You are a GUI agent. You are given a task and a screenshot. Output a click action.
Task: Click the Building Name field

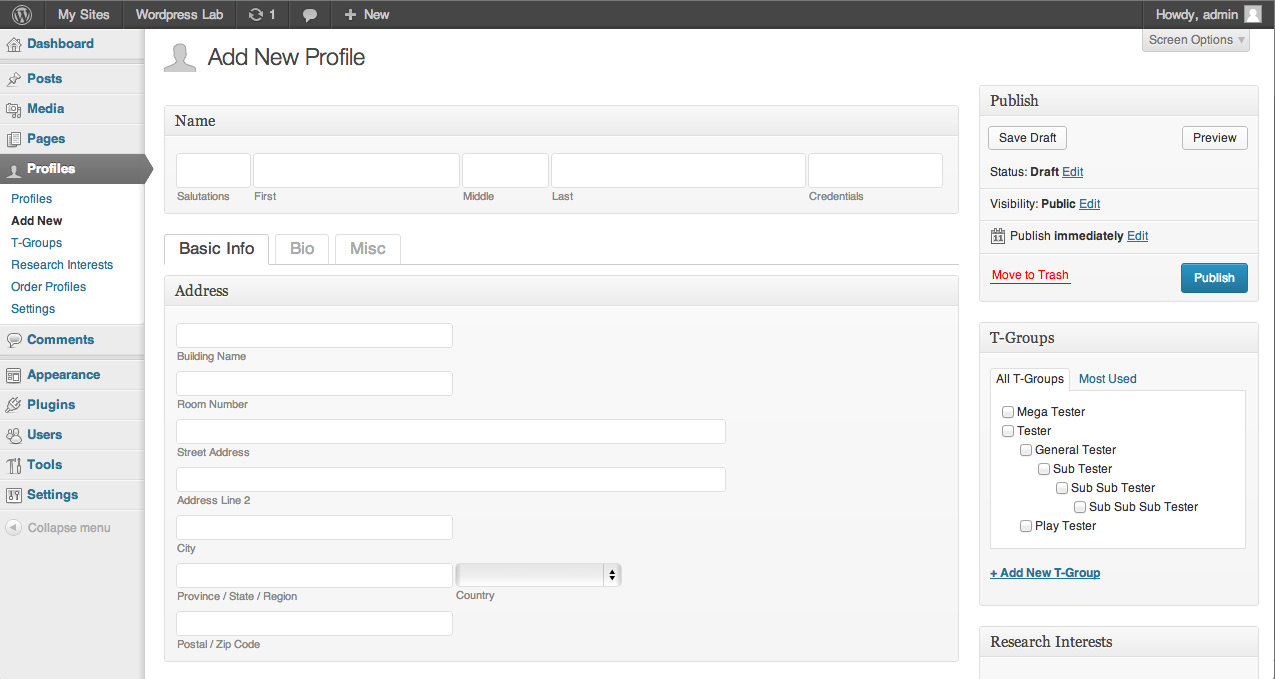(x=314, y=336)
